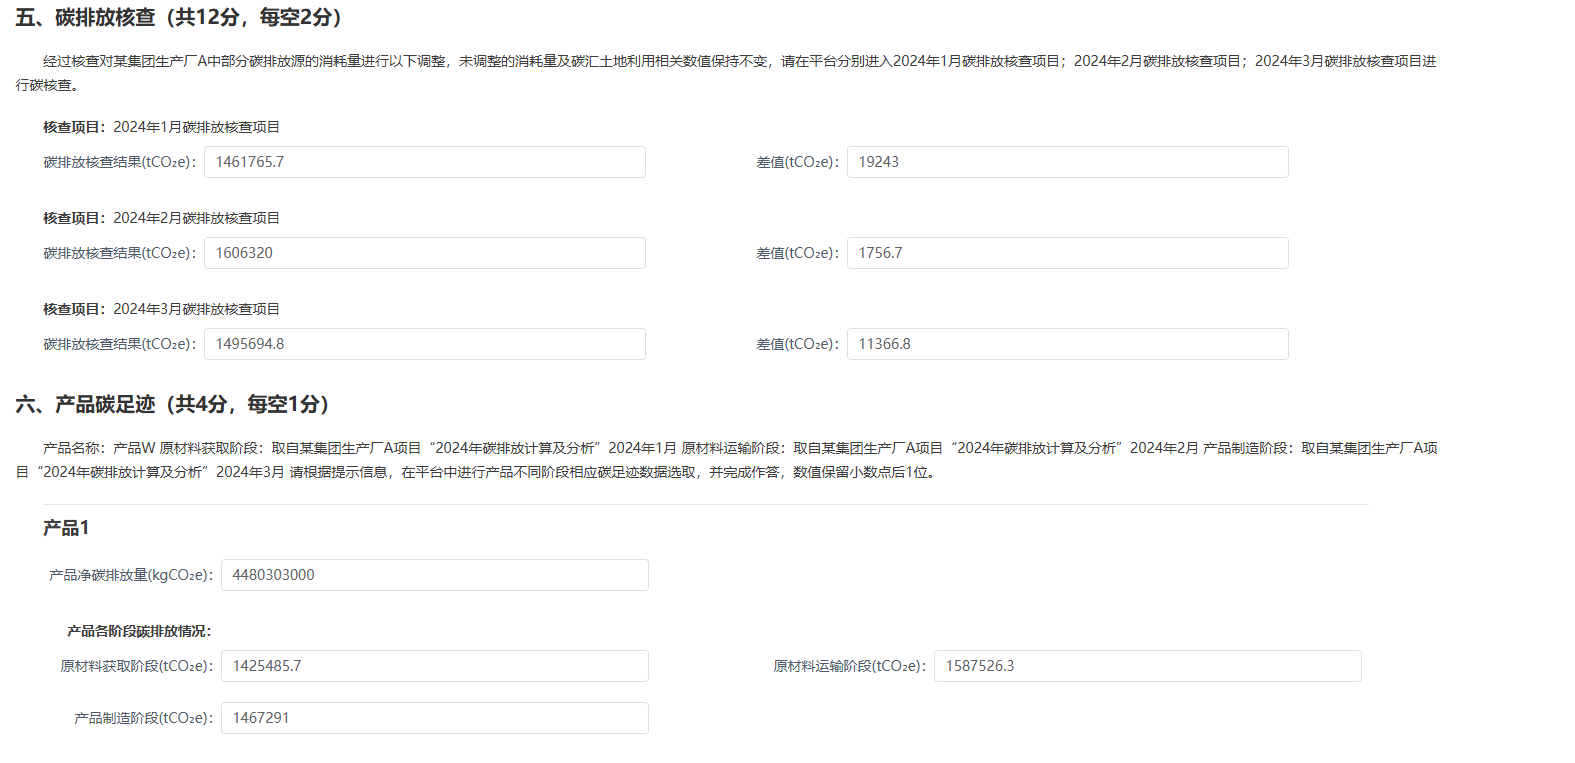Focus the 原材料运输阶段 input field
The image size is (1575, 763).
click(x=1147, y=666)
